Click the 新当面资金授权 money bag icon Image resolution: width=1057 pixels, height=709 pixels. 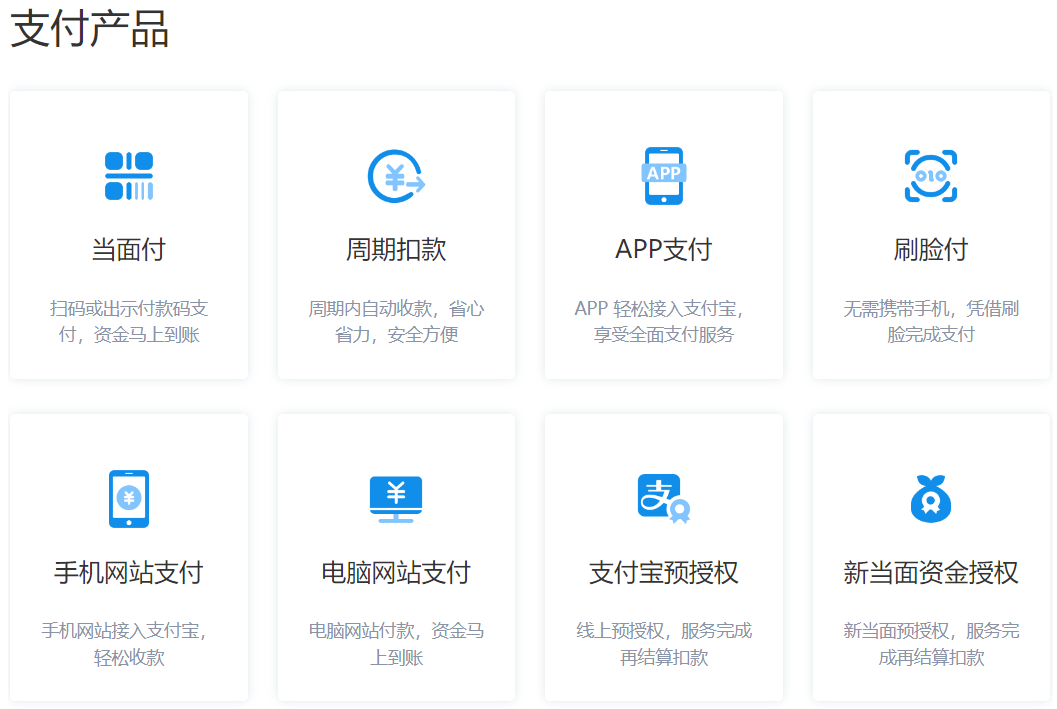(931, 499)
